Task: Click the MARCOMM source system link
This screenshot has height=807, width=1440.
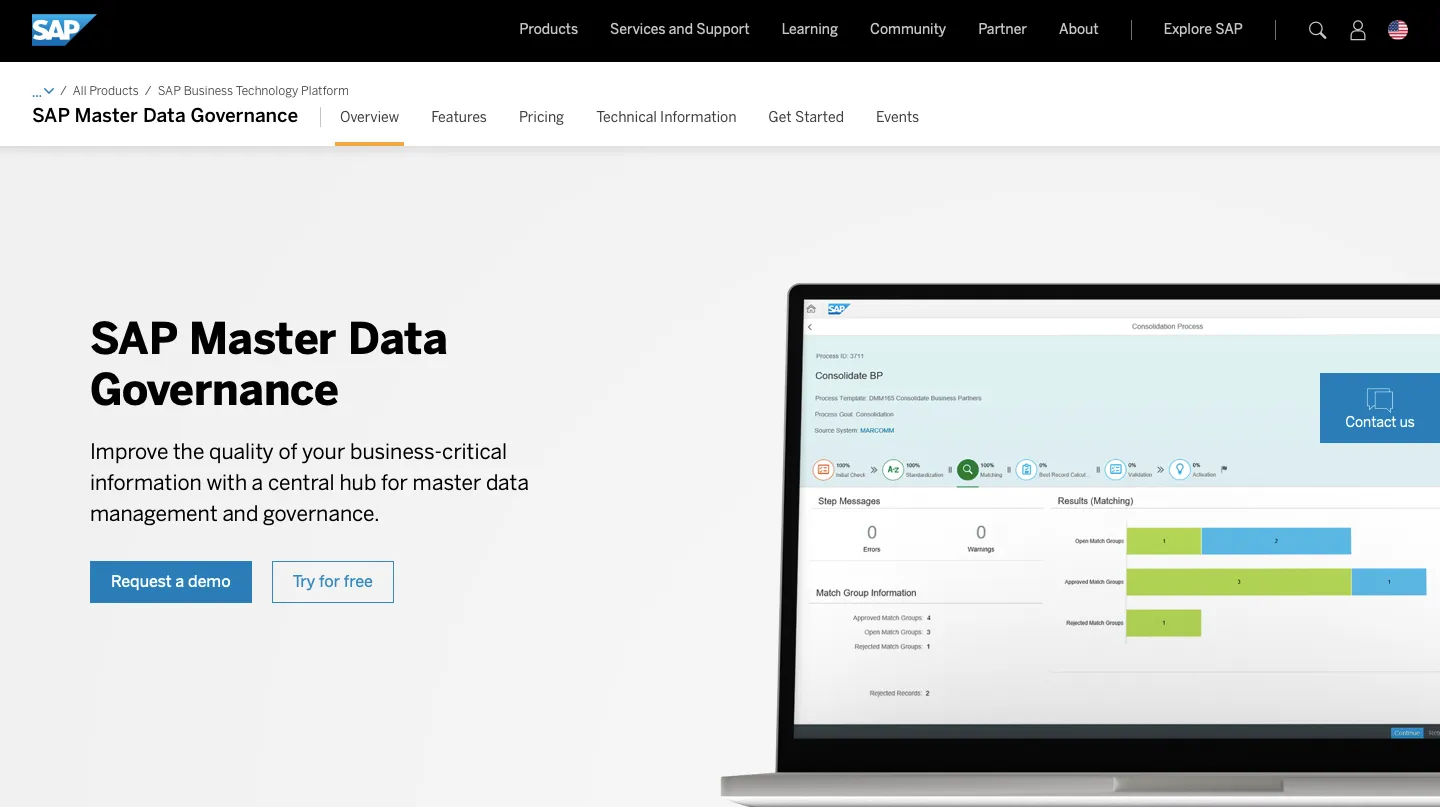Action: (x=877, y=430)
